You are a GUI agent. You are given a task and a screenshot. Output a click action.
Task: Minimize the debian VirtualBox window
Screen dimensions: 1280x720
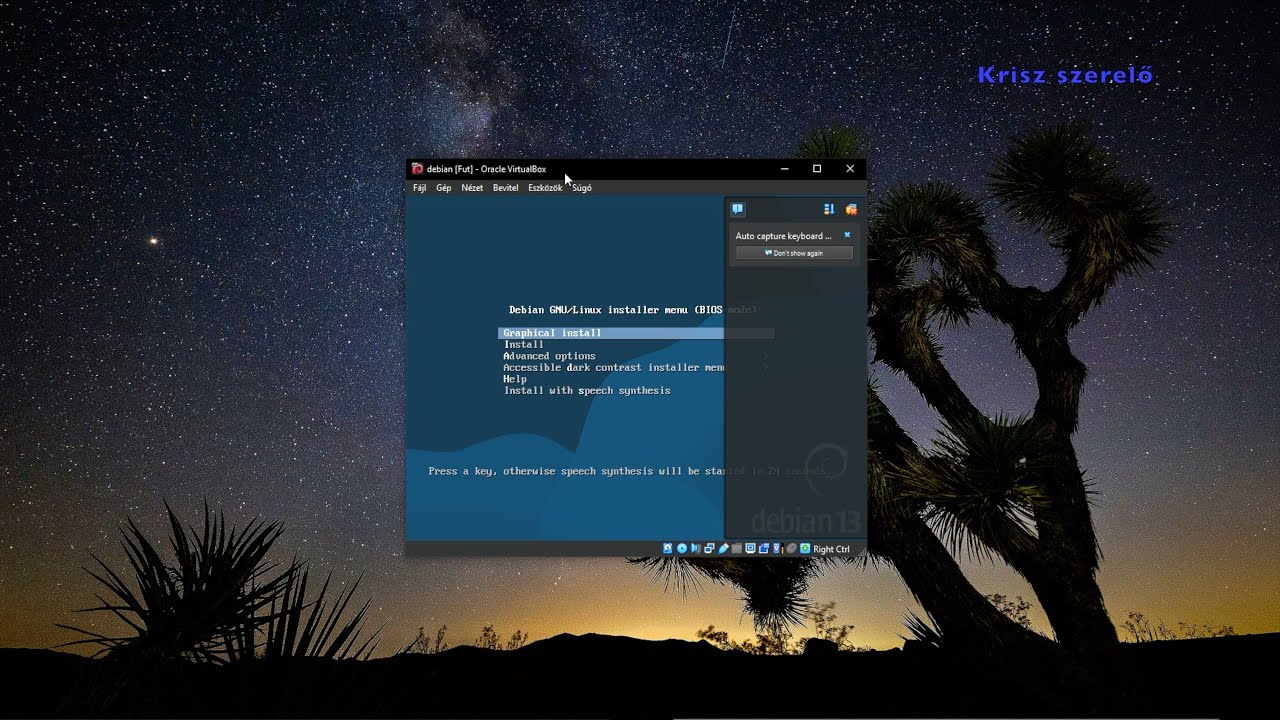coord(785,169)
